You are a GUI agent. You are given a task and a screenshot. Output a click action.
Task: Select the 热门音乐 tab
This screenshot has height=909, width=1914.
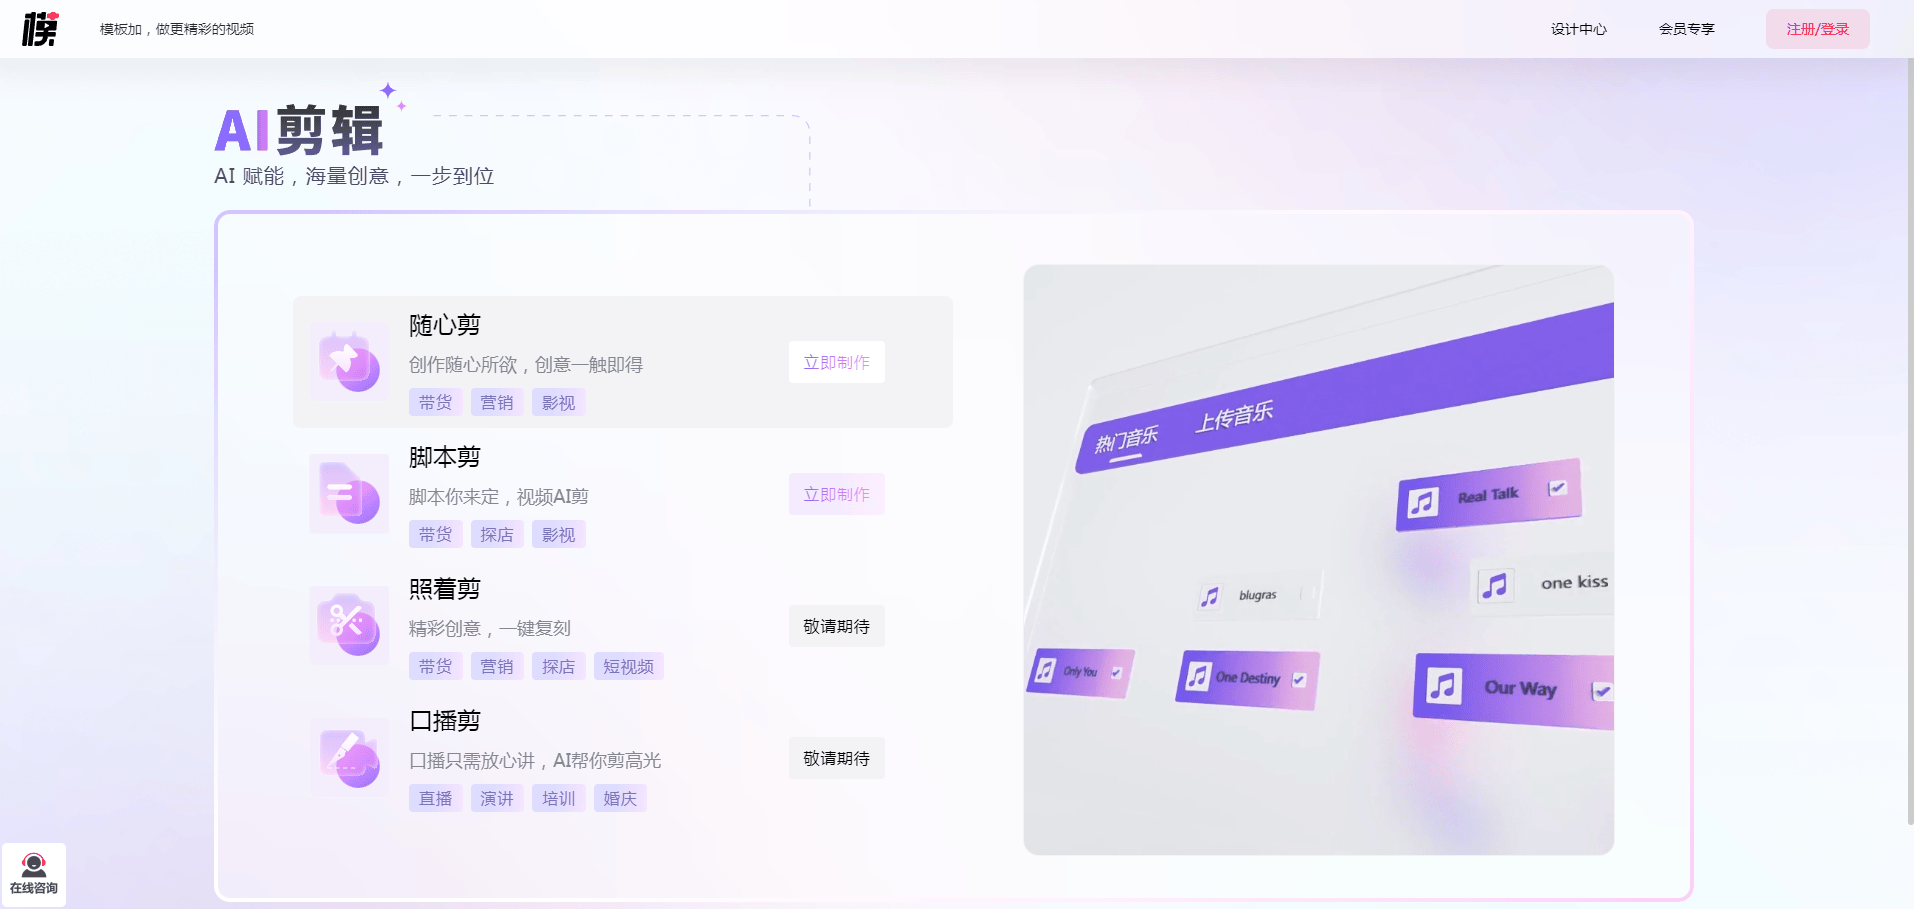[1126, 440]
